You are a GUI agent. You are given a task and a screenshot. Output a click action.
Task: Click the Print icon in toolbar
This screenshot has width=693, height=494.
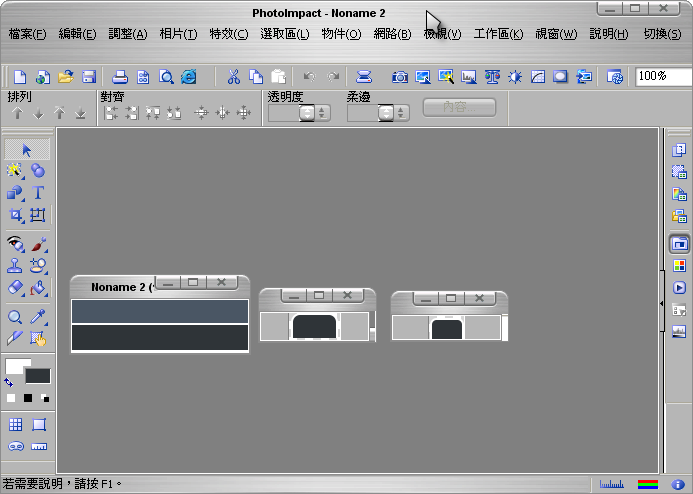pyautogui.click(x=120, y=77)
